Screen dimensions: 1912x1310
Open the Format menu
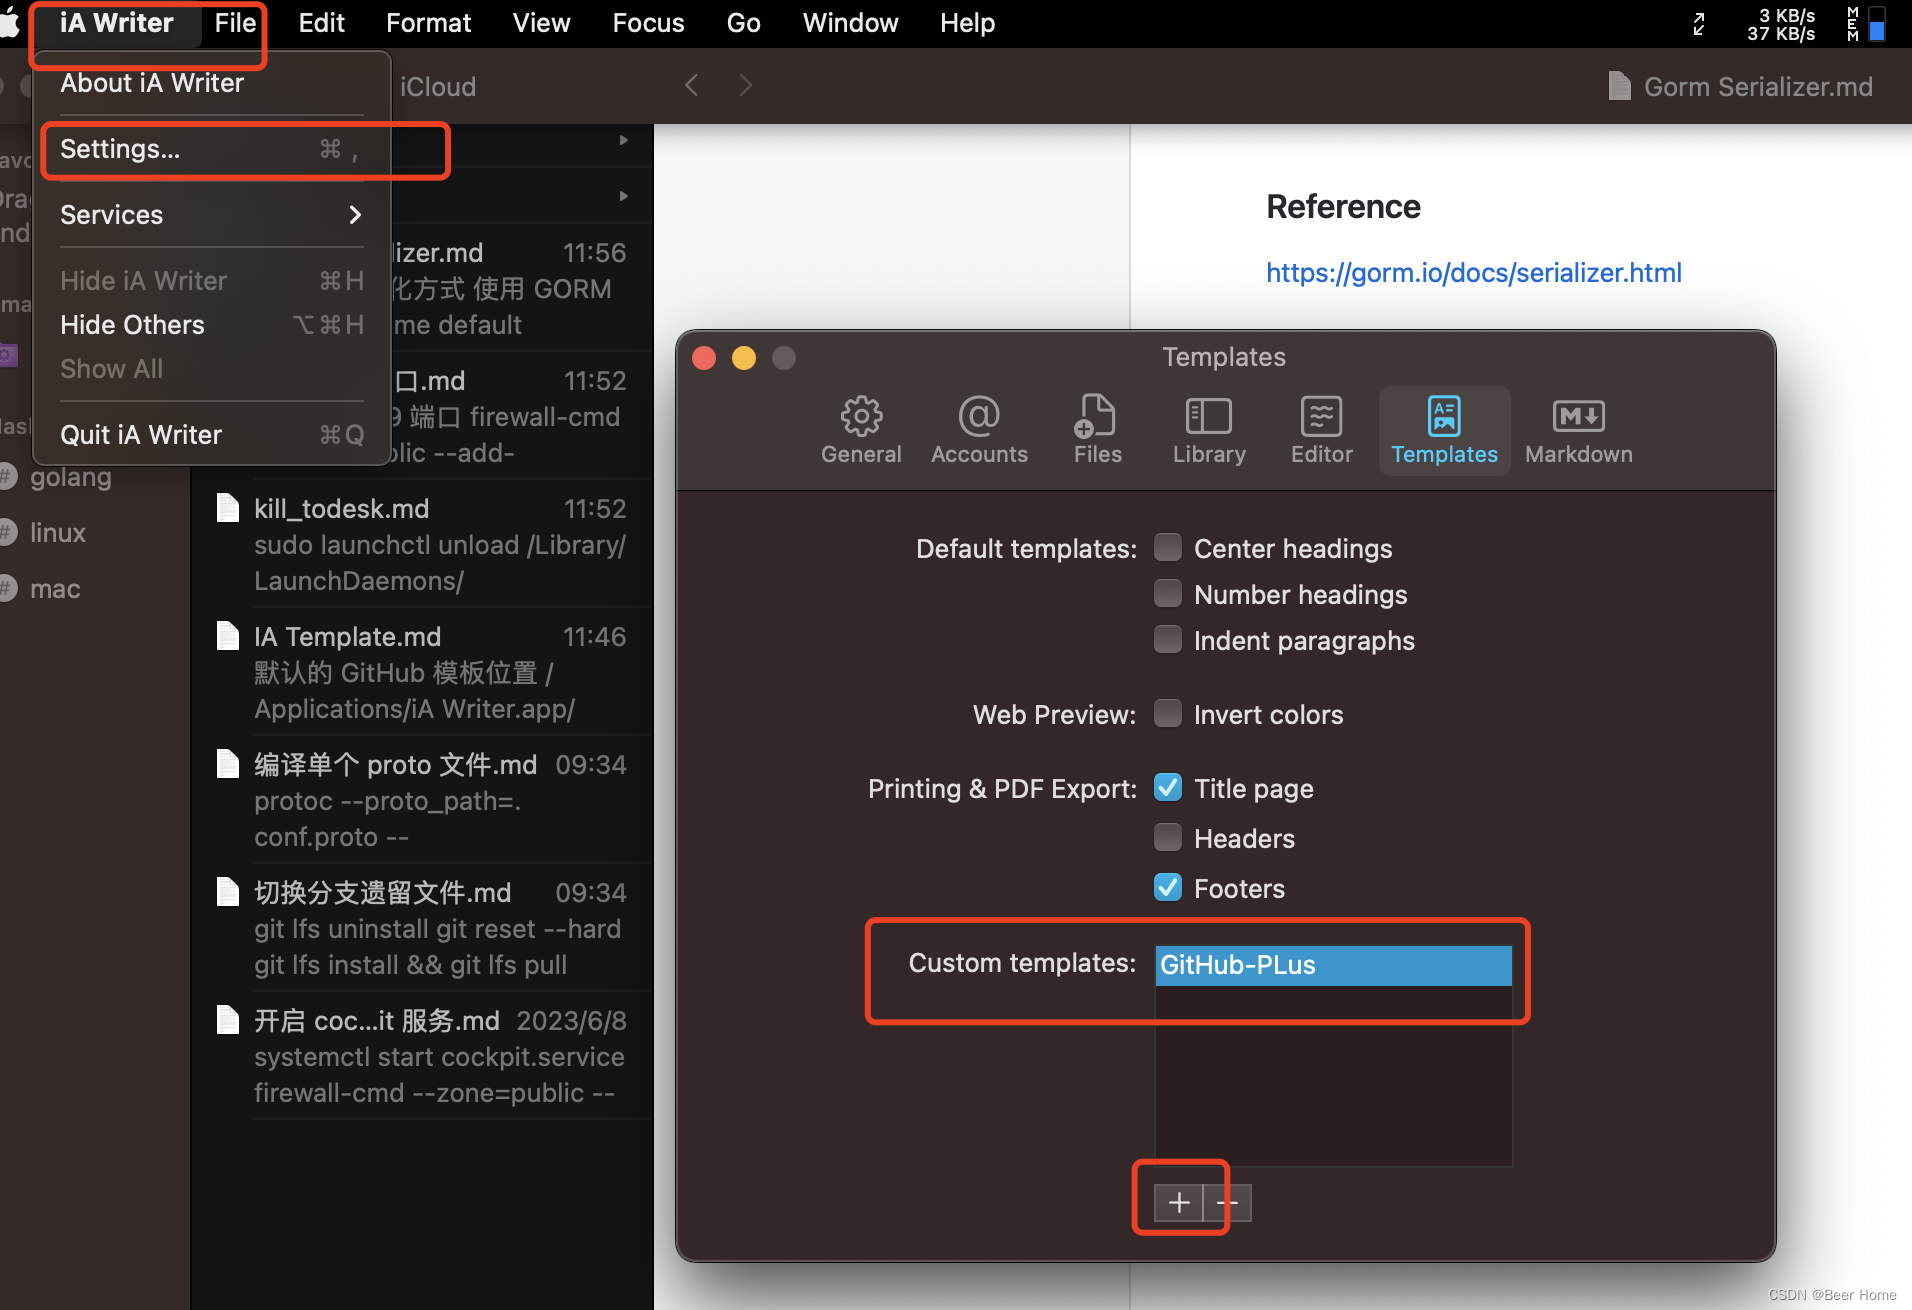428,23
